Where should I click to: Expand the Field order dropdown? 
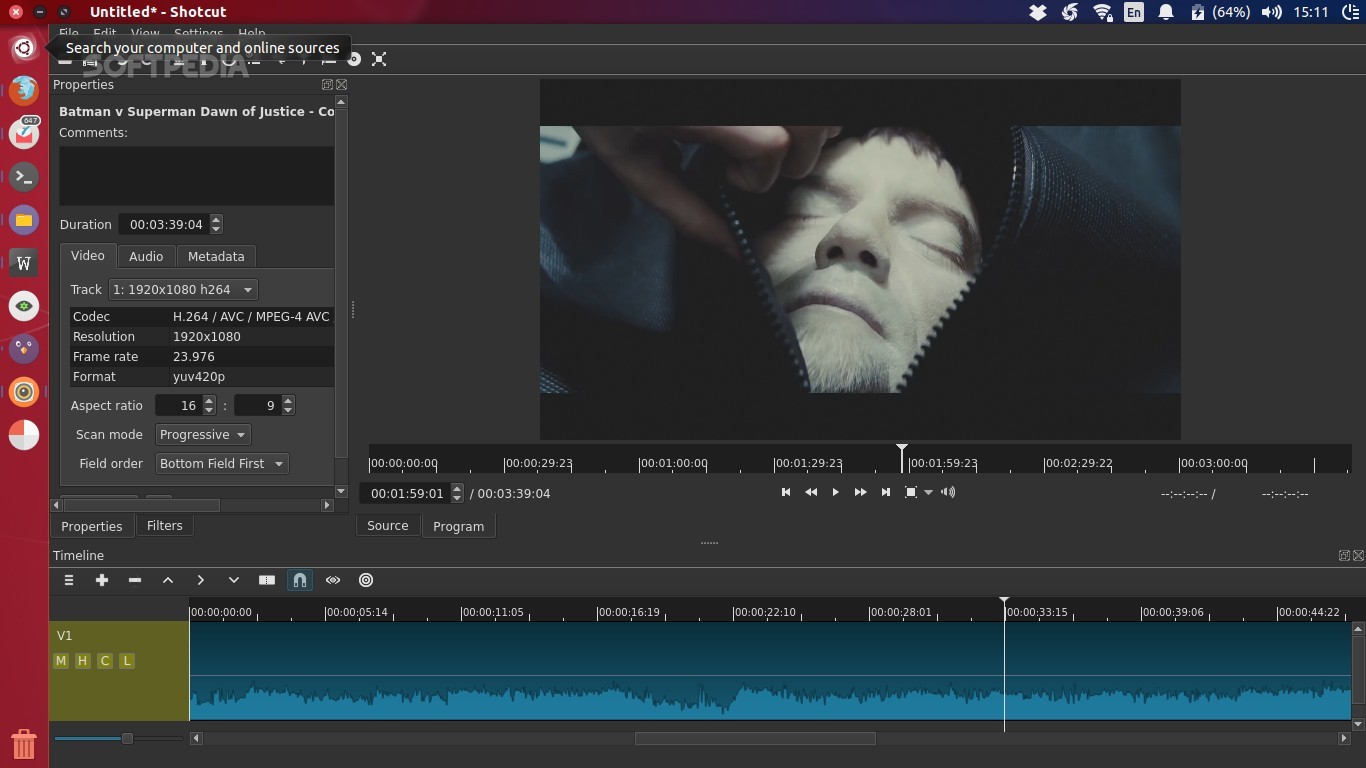(222, 464)
